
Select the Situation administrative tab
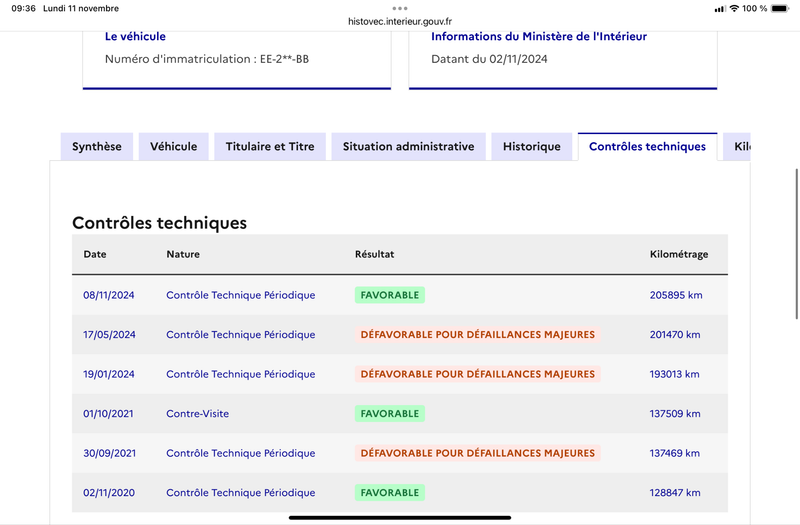(x=408, y=146)
